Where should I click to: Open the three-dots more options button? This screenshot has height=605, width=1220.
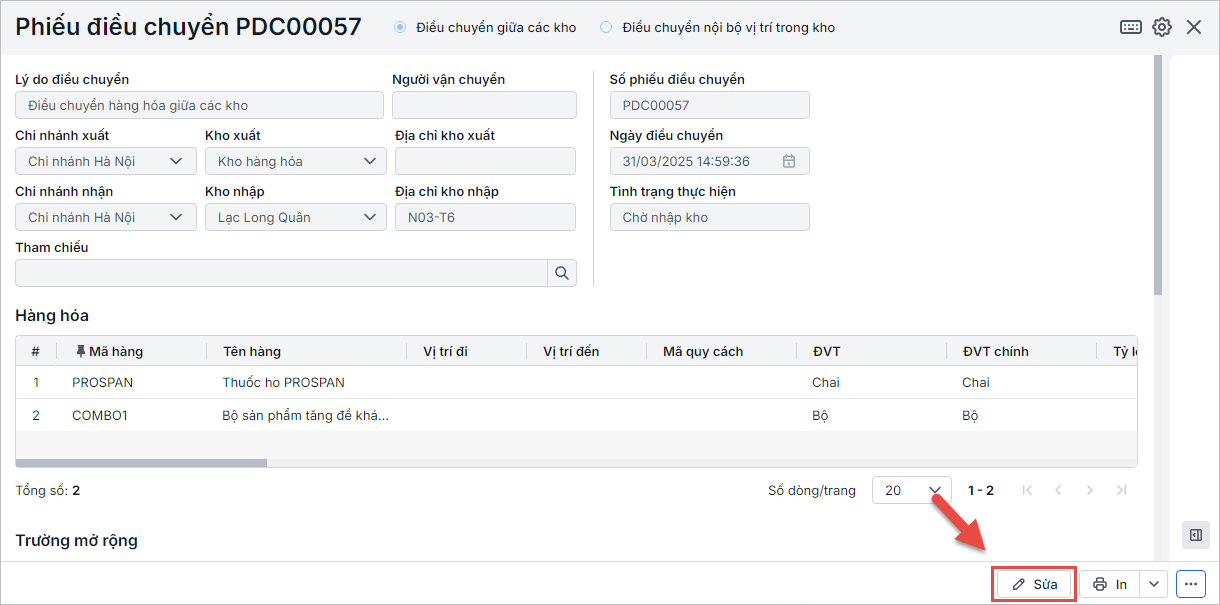pos(1190,584)
